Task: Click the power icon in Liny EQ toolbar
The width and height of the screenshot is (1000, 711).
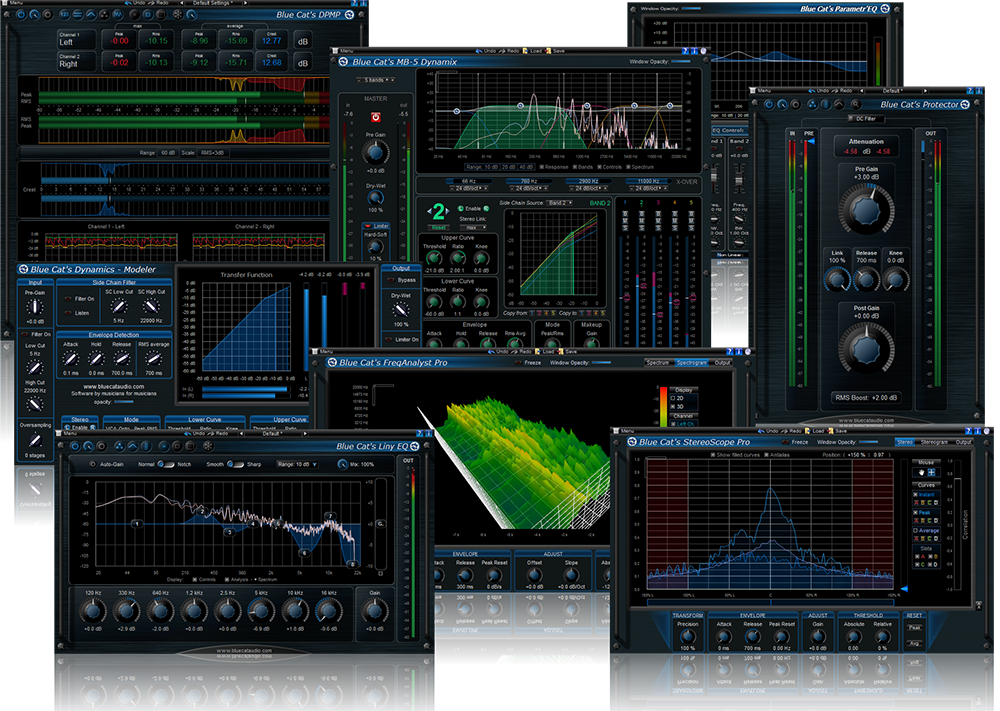Action: point(75,446)
